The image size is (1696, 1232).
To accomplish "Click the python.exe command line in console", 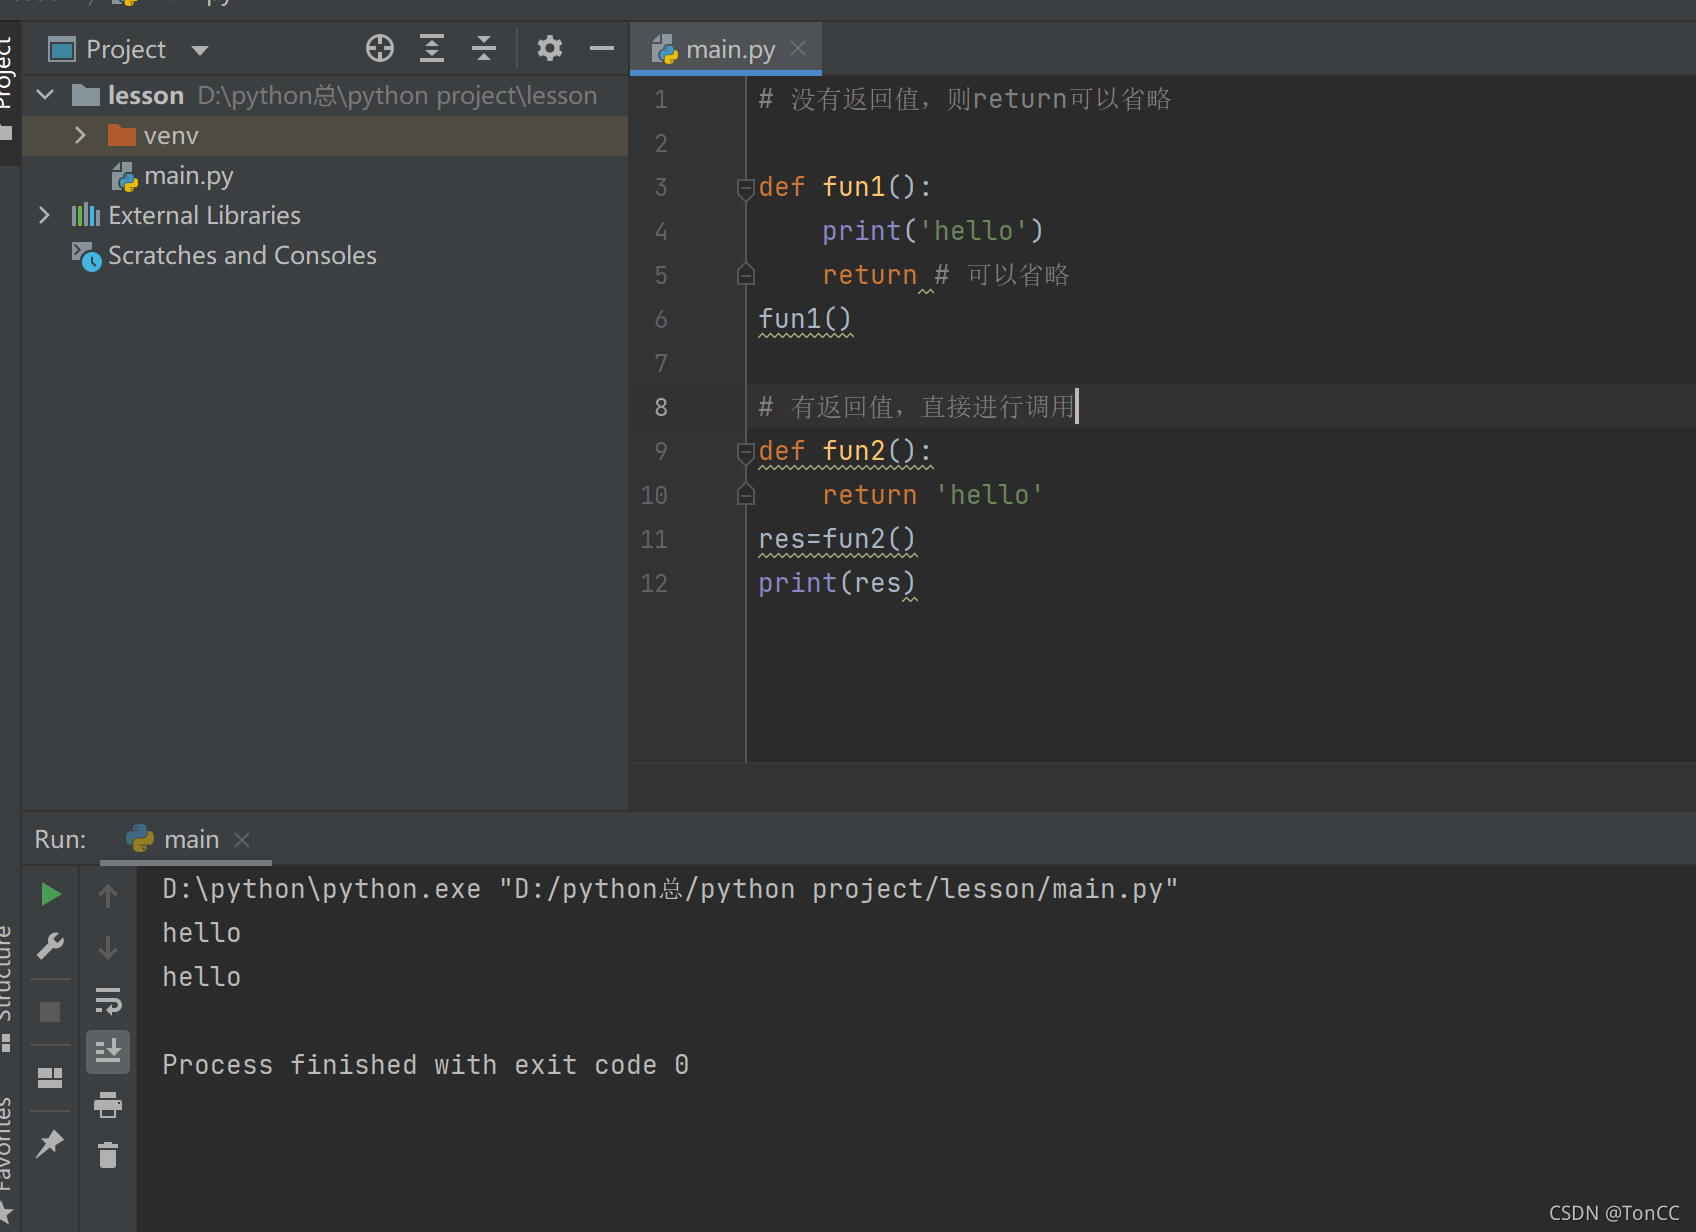I will [x=670, y=889].
